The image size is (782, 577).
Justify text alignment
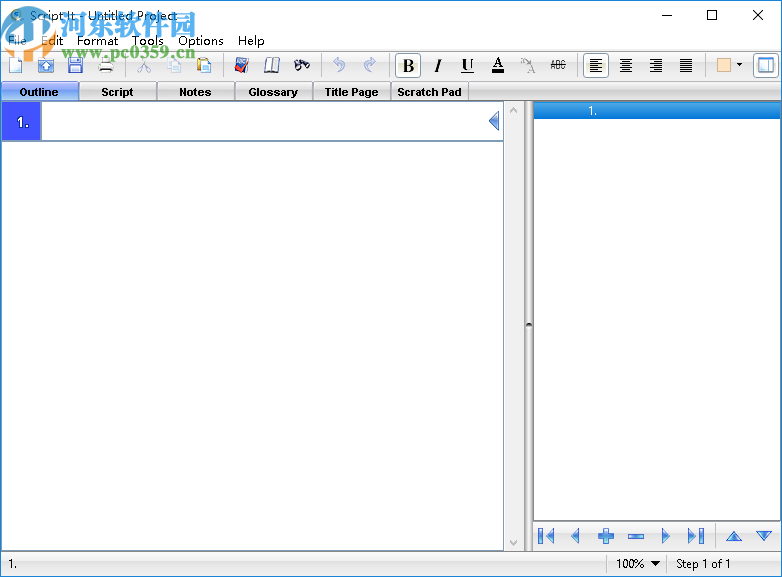686,65
